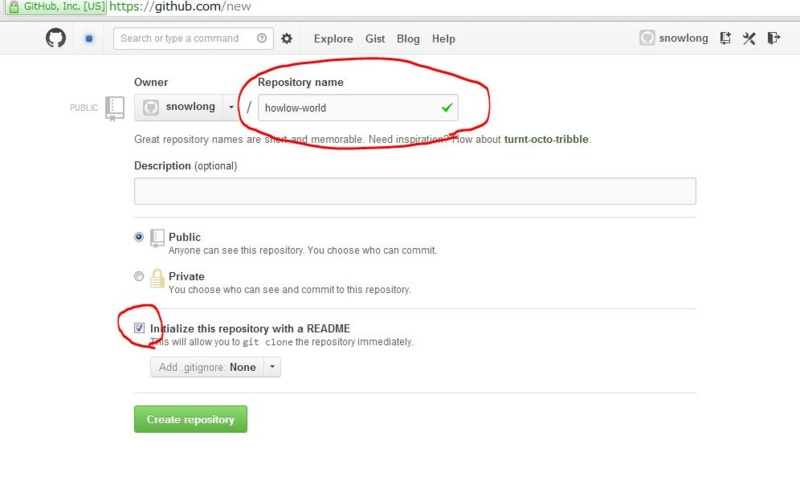Click the green checkmark in repository name

point(447,108)
